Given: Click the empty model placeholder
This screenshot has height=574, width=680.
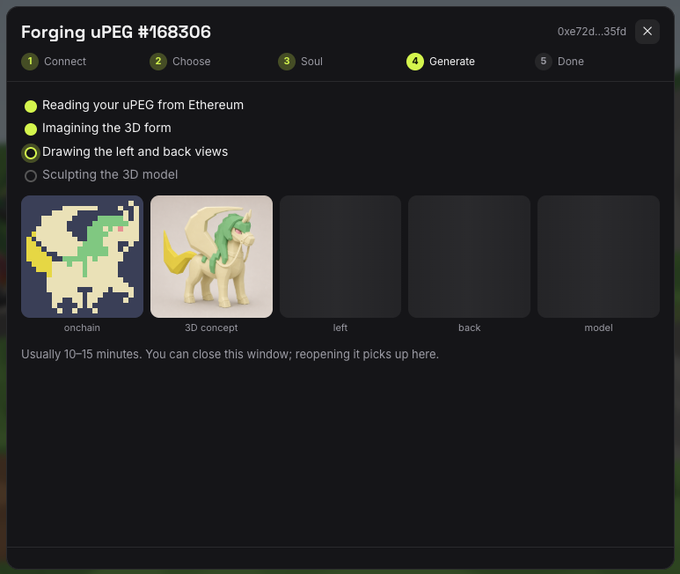Looking at the screenshot, I should coord(598,256).
